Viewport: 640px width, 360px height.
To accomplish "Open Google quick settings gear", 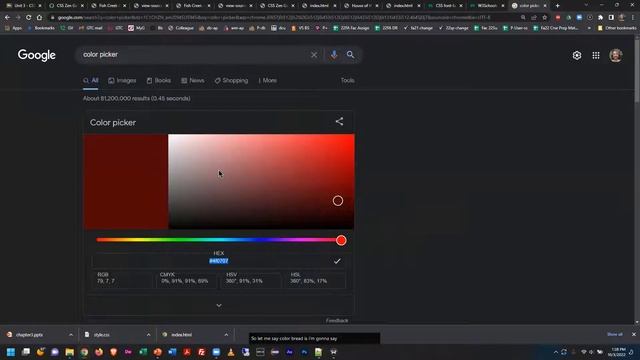I will [x=577, y=55].
